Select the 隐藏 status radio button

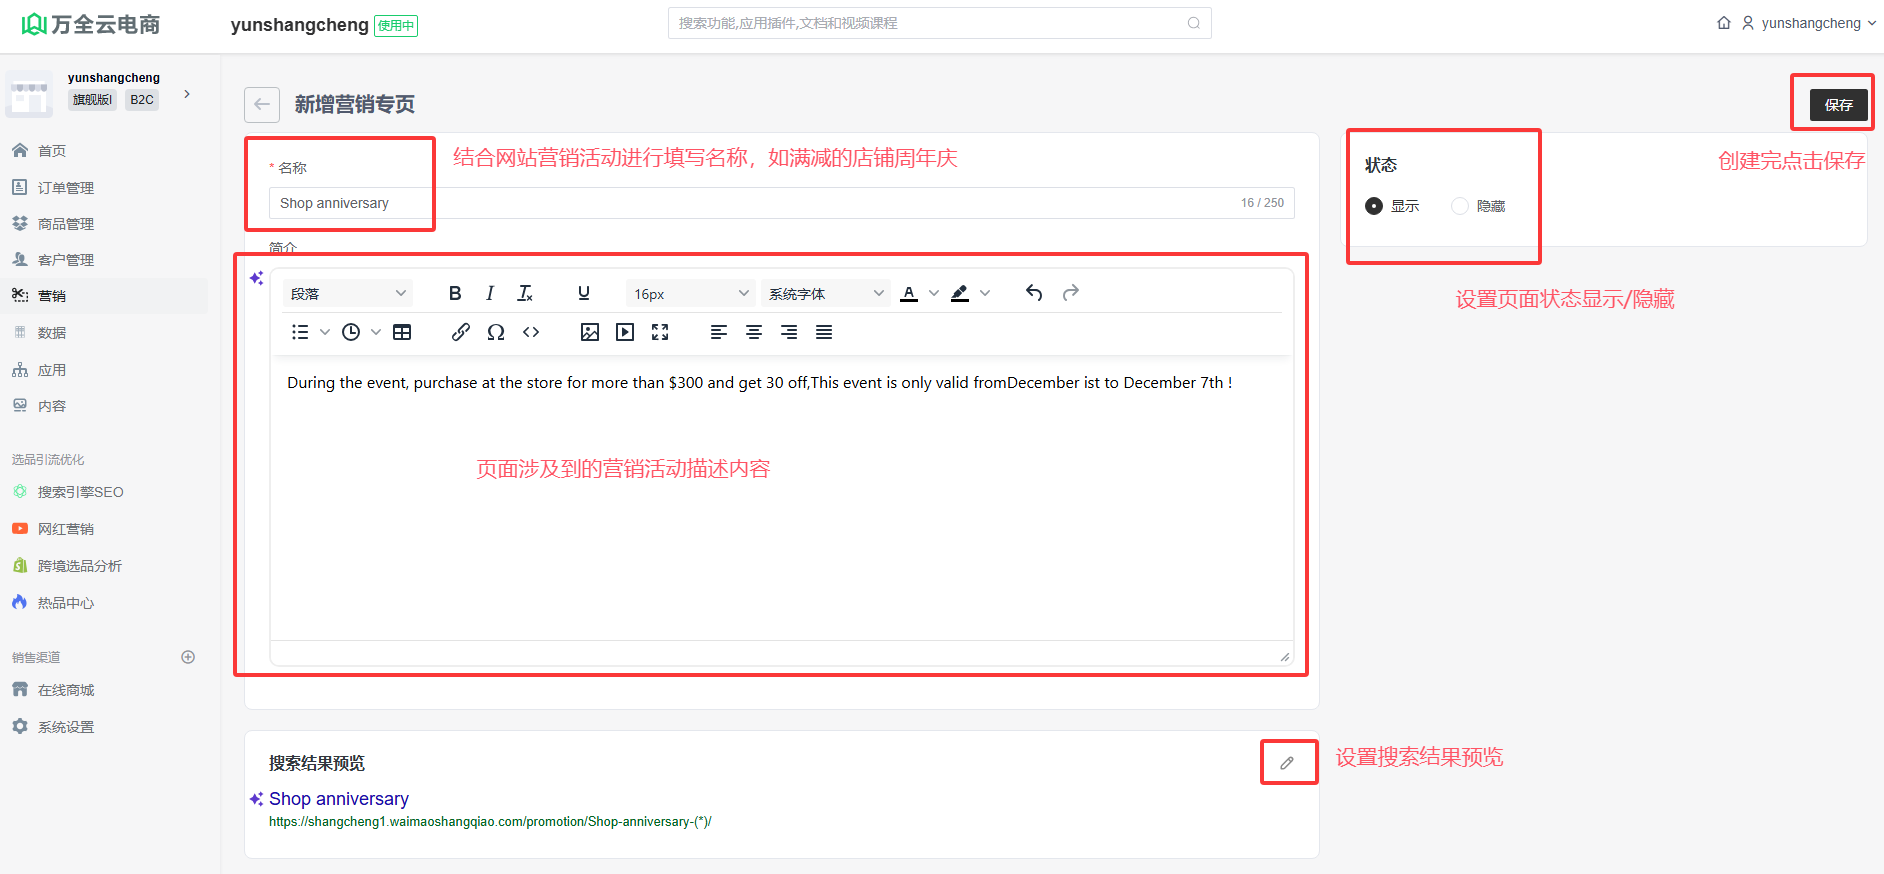1460,206
